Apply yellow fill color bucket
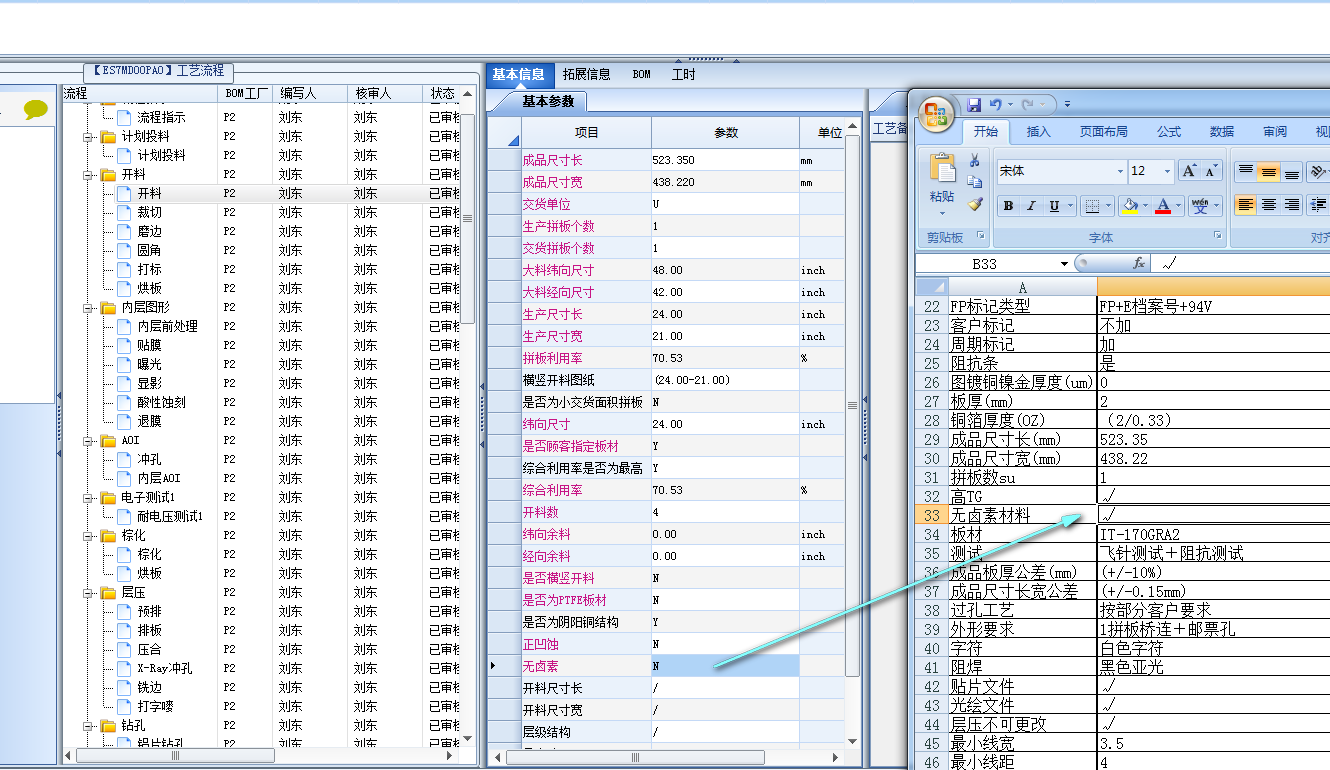 coord(1130,206)
